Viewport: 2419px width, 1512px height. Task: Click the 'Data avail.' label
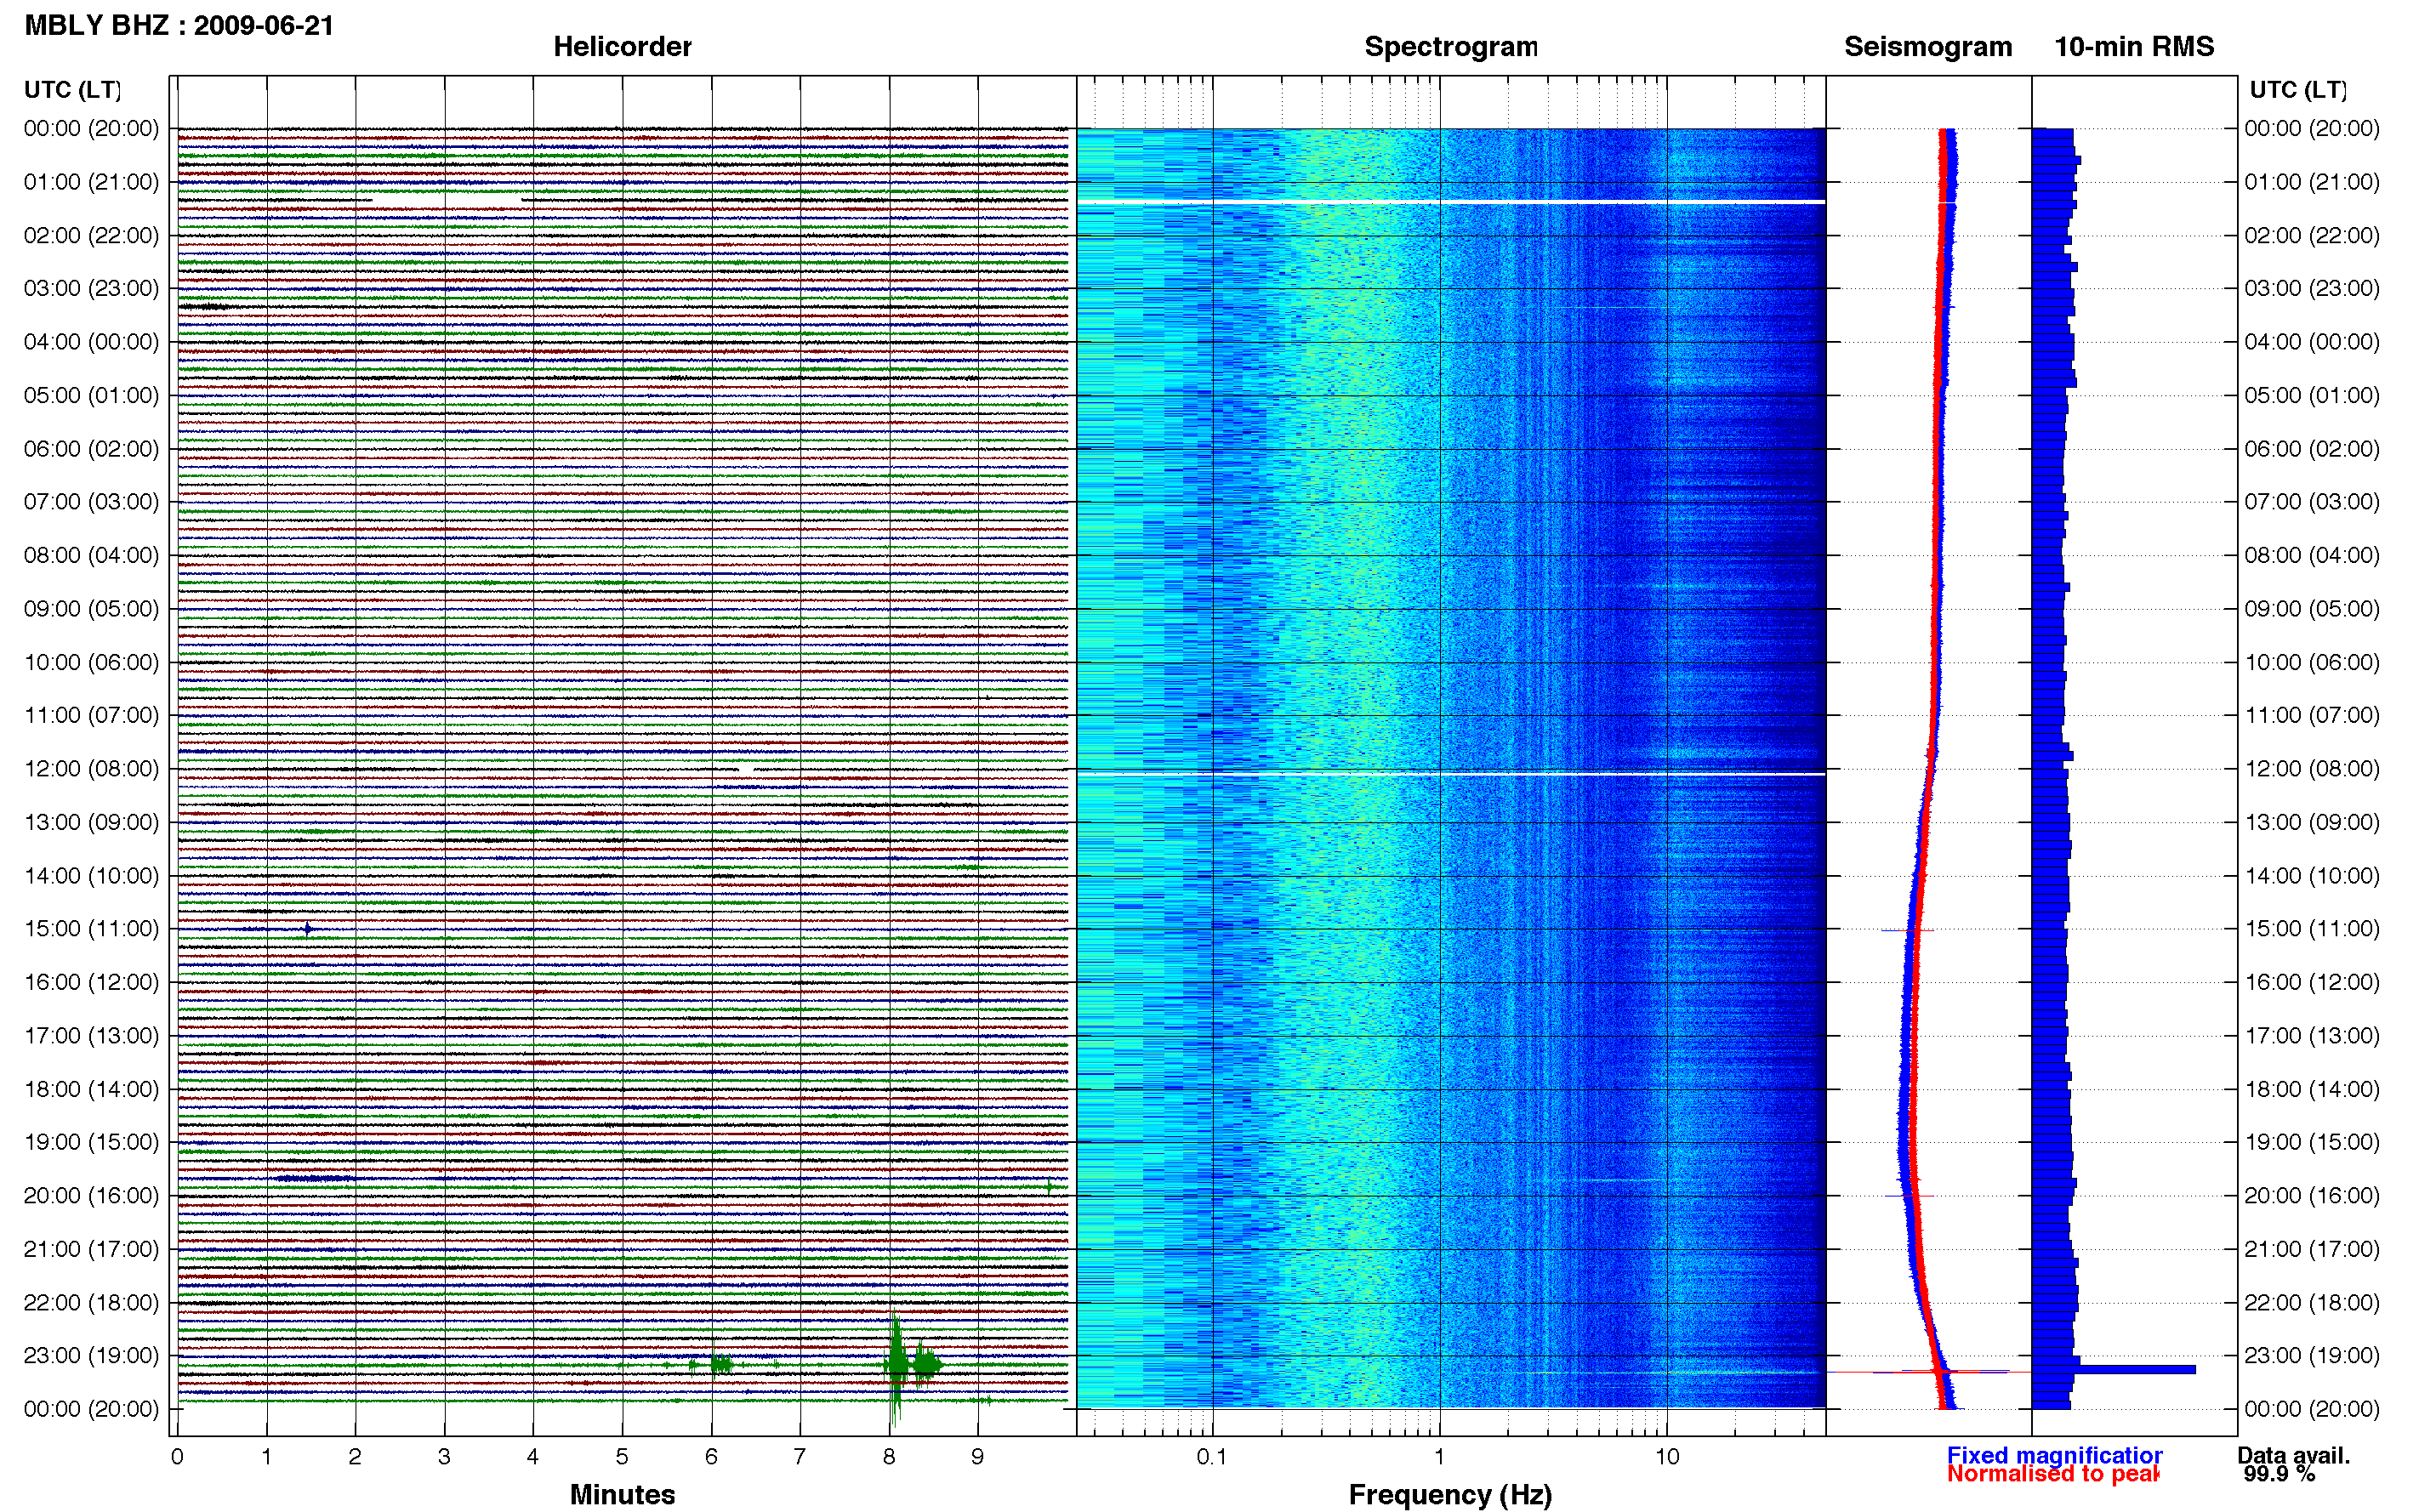(2293, 1456)
